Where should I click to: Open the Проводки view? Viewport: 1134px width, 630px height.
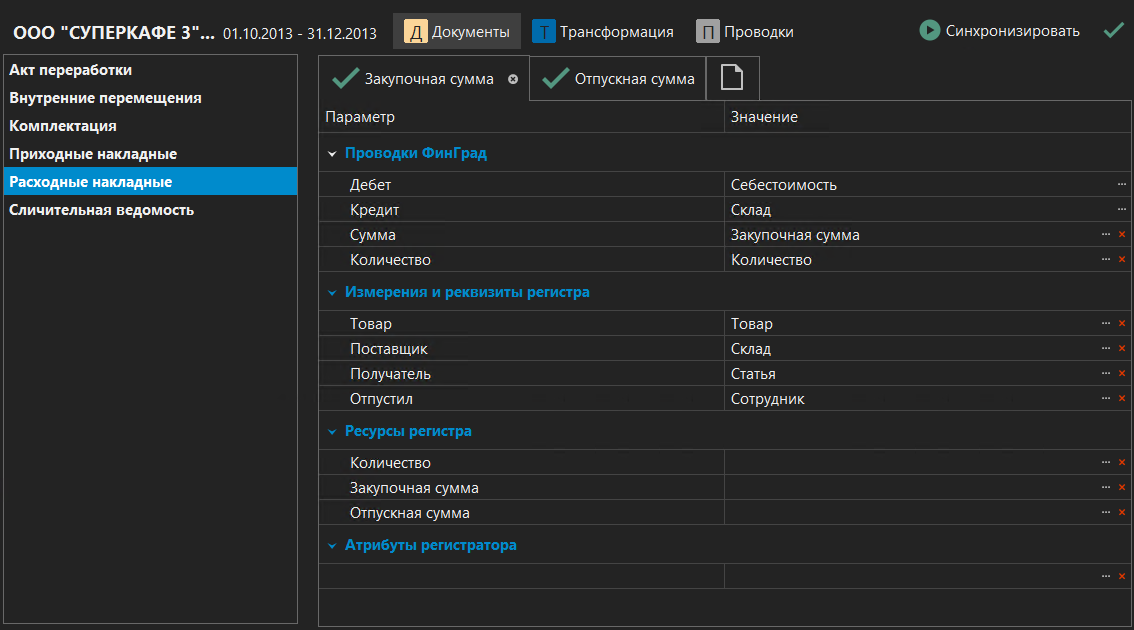click(x=745, y=32)
